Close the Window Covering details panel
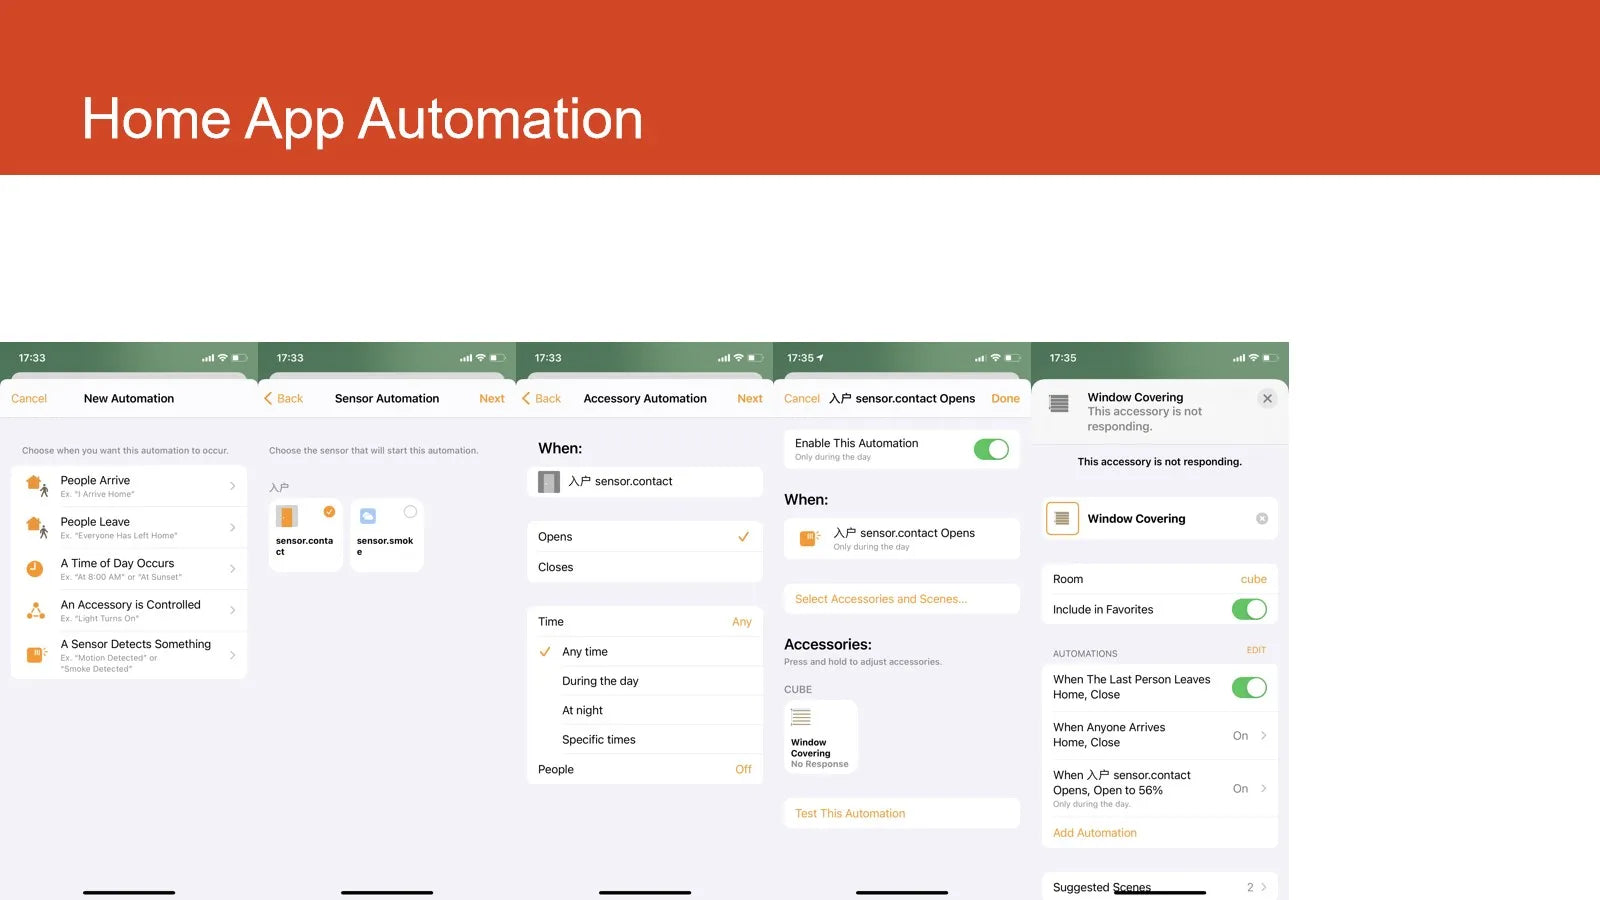Viewport: 1600px width, 900px height. (1267, 399)
